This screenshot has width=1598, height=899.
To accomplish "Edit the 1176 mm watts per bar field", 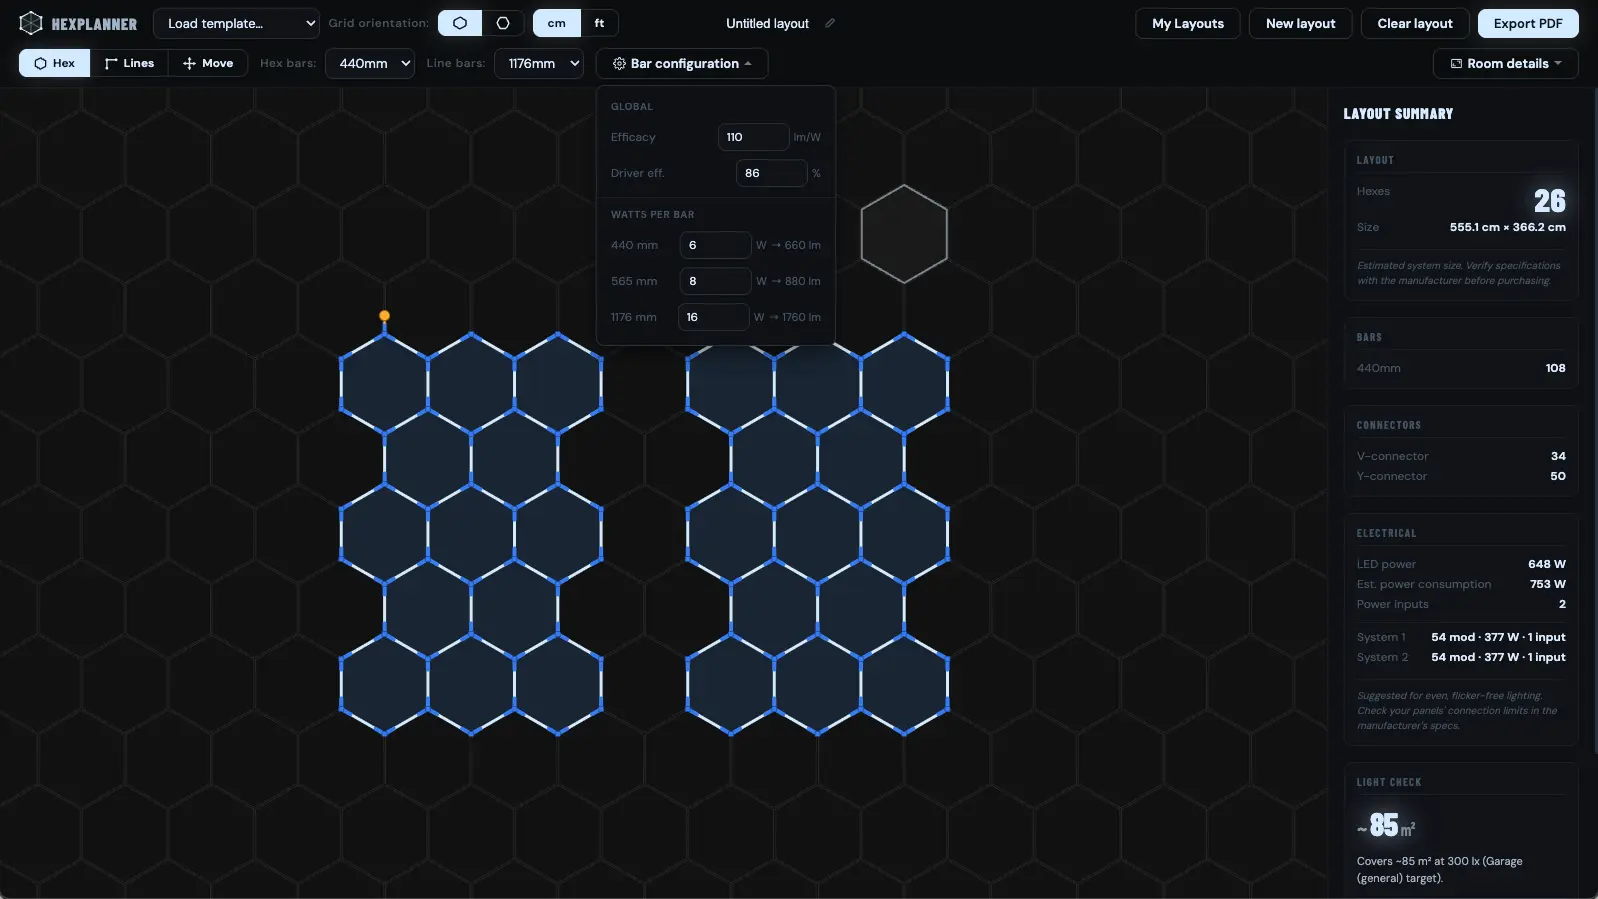I will (x=713, y=317).
